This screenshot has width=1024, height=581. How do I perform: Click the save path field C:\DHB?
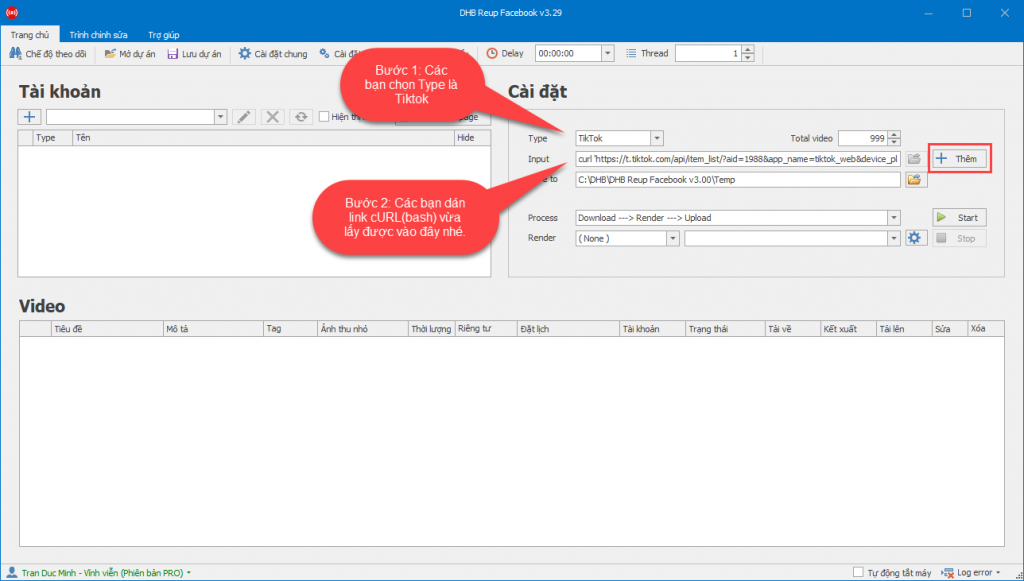pyautogui.click(x=738, y=180)
